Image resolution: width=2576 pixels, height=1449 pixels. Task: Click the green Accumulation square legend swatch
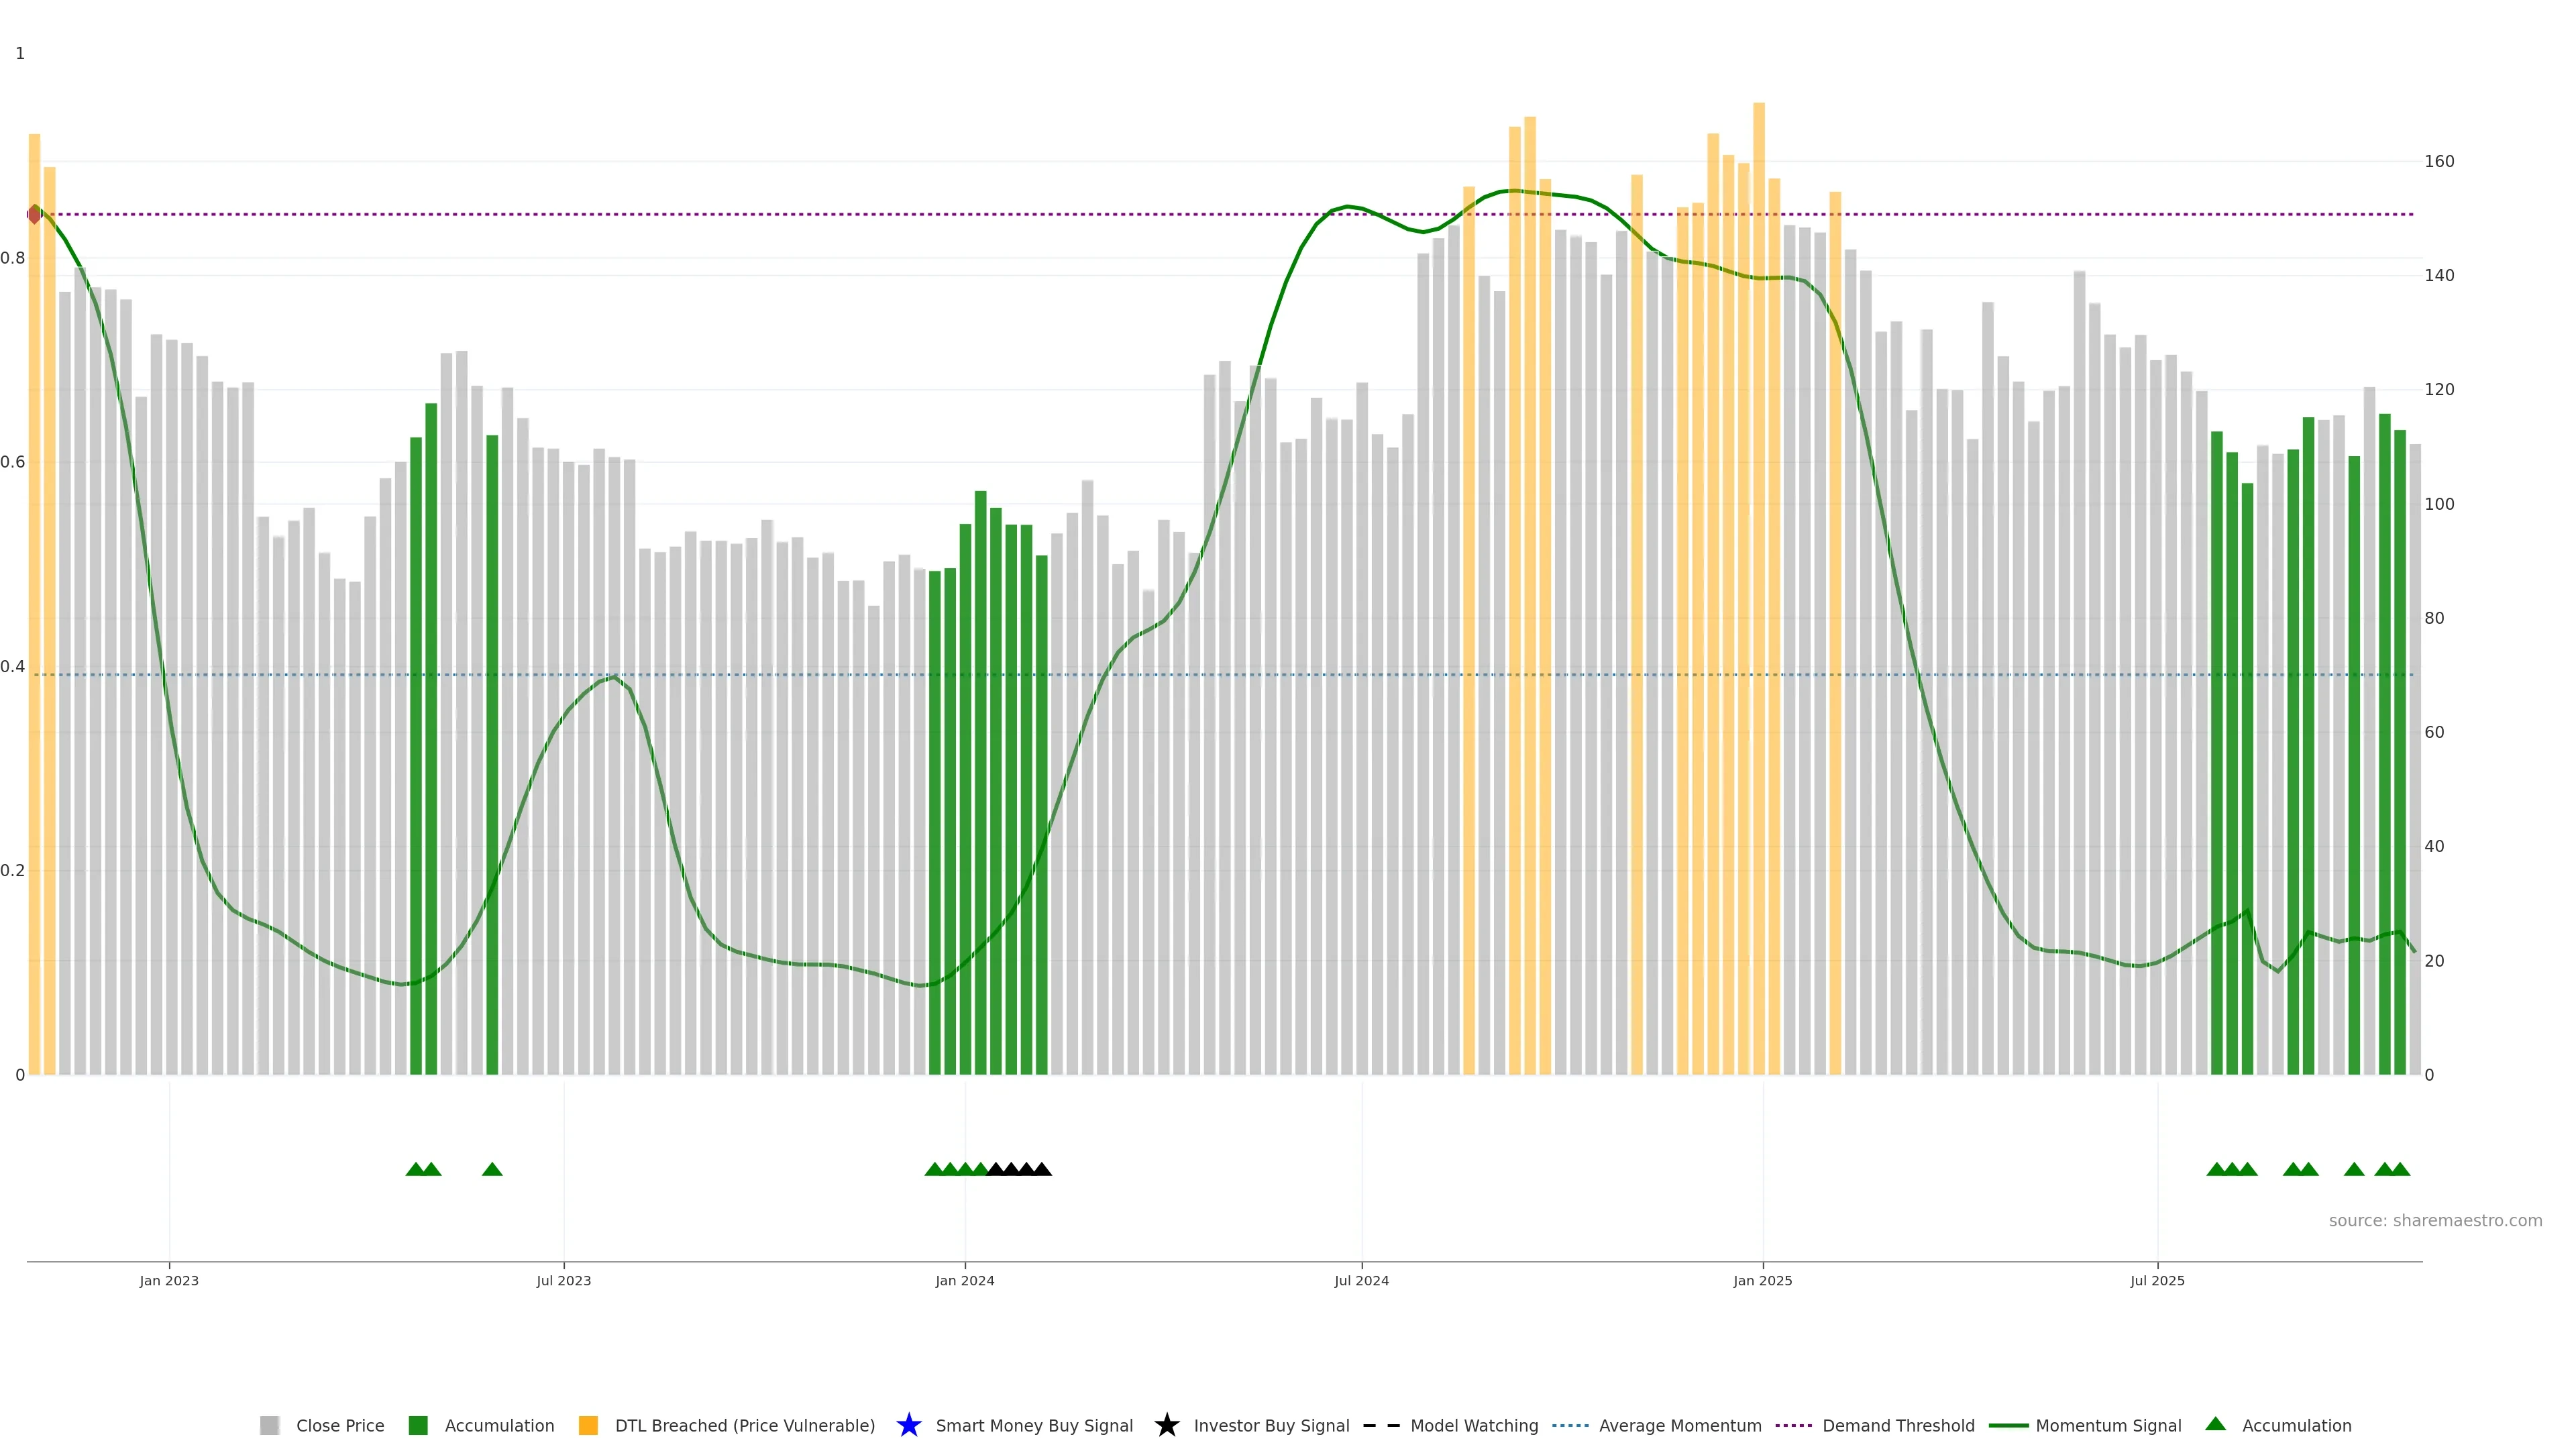coord(418,1425)
